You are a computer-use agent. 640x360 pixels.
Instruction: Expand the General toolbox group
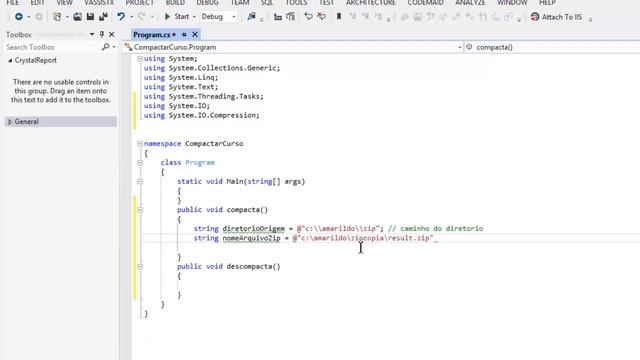10,122
